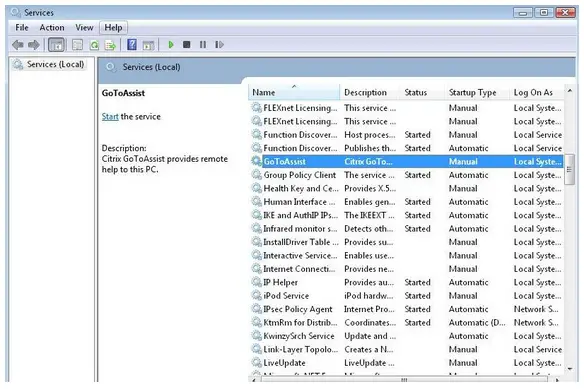Click the vertical scrollbar up arrow
Image resolution: width=584 pixels, height=389 pixels.
click(569, 91)
